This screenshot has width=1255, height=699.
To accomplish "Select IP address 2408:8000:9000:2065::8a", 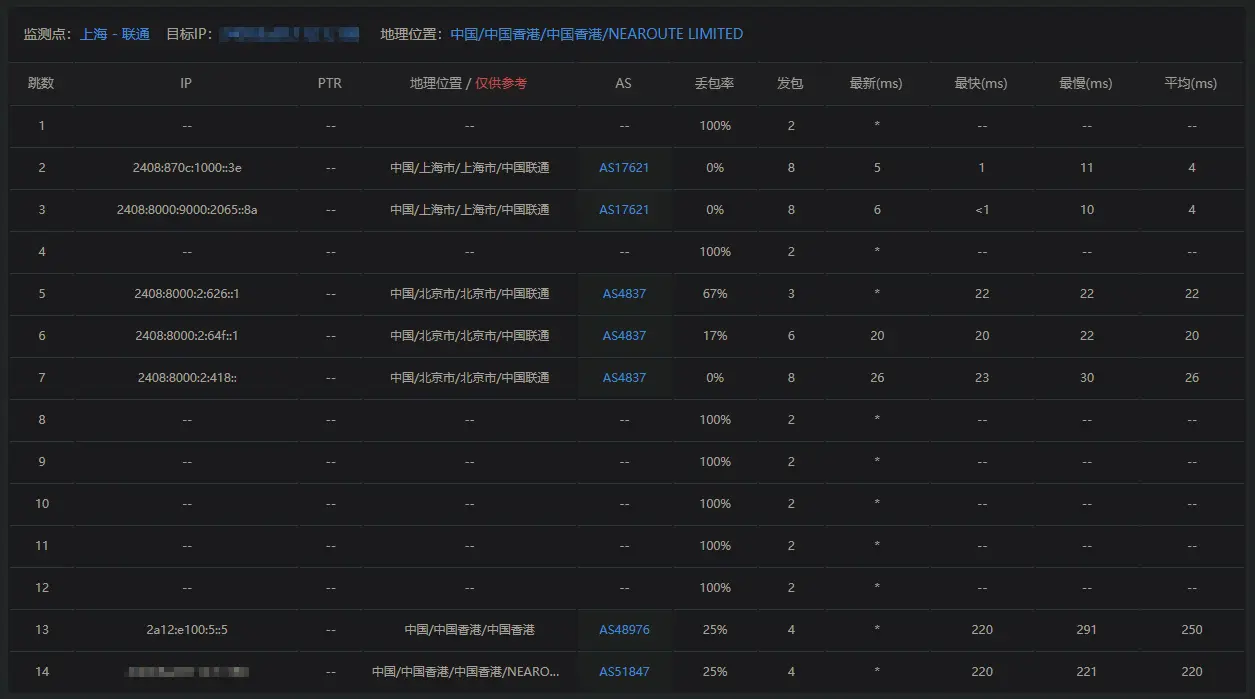I will click(187, 210).
